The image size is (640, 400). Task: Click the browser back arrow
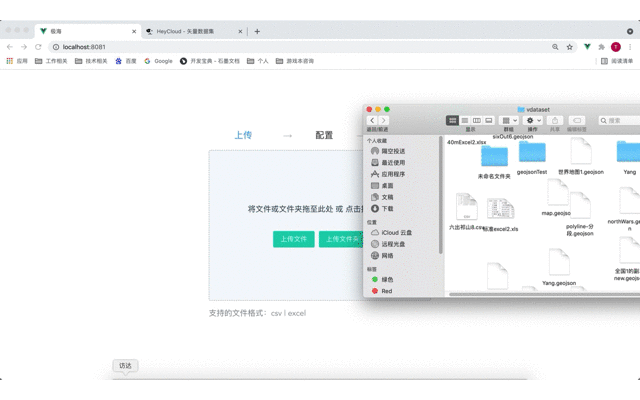point(10,47)
